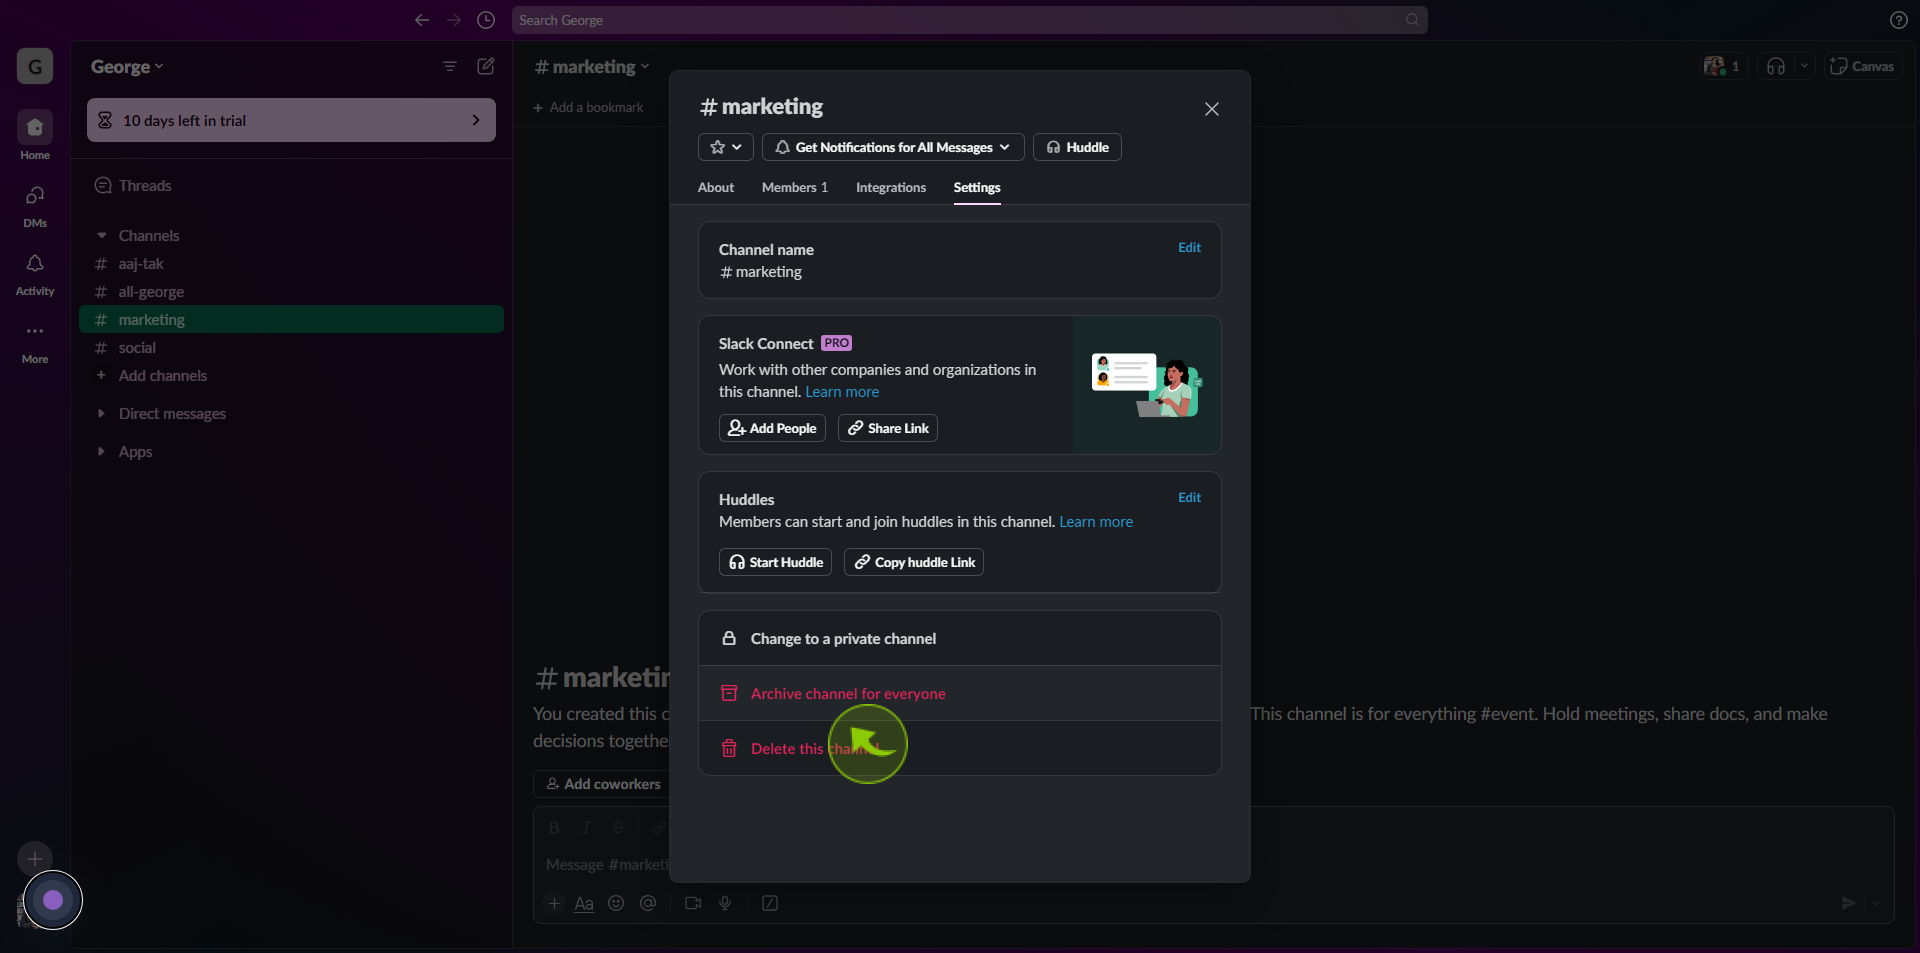Open slash shortcuts icon in composer
The width and height of the screenshot is (1920, 953).
click(770, 903)
